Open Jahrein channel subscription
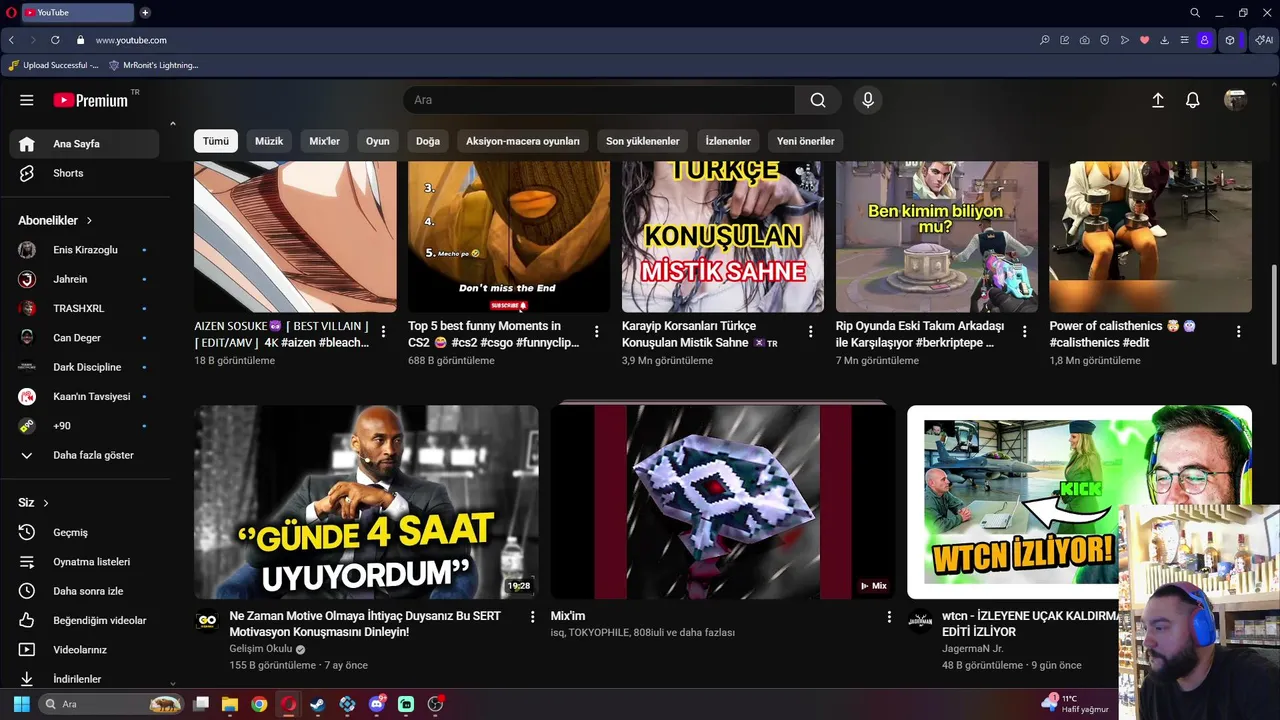 (x=84, y=279)
